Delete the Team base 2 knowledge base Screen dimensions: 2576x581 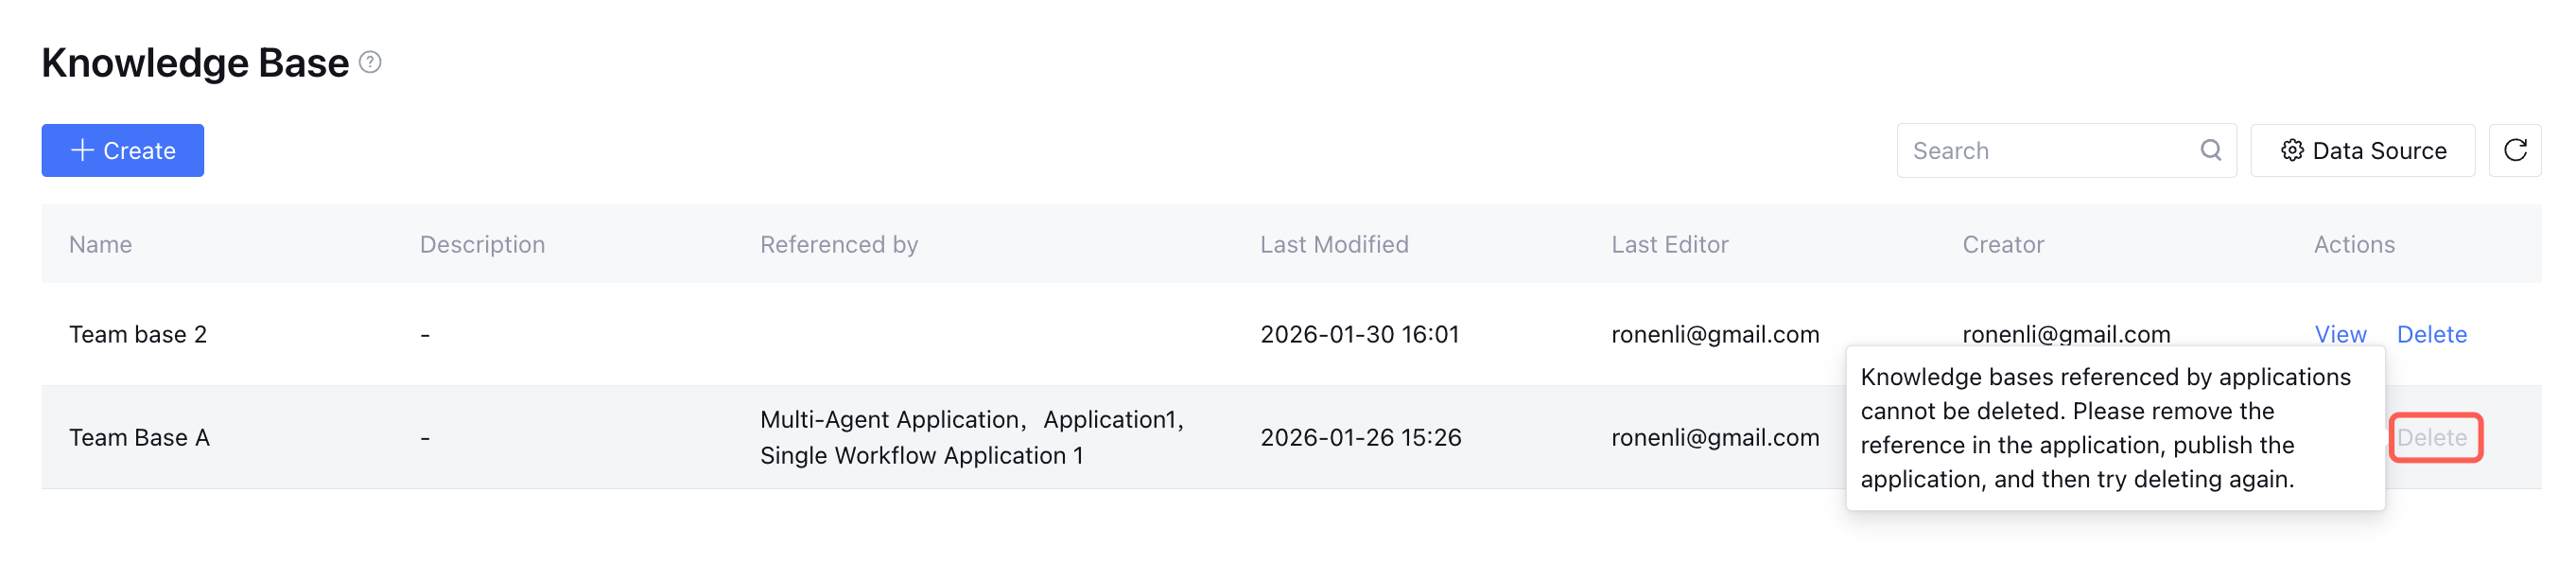point(2431,335)
